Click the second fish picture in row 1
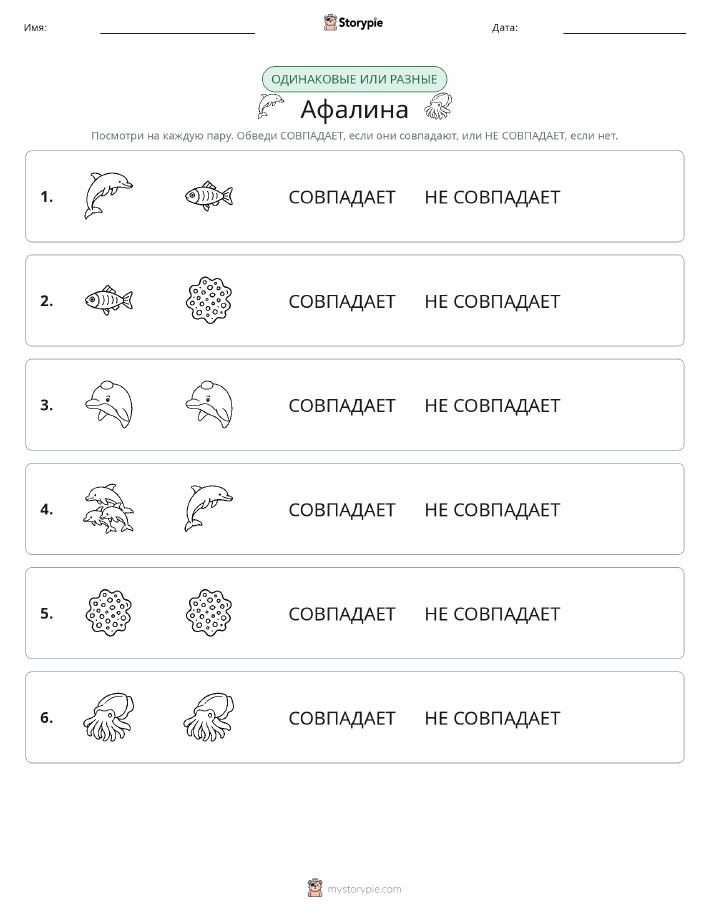Image resolution: width=709 pixels, height=917 pixels. coord(209,196)
